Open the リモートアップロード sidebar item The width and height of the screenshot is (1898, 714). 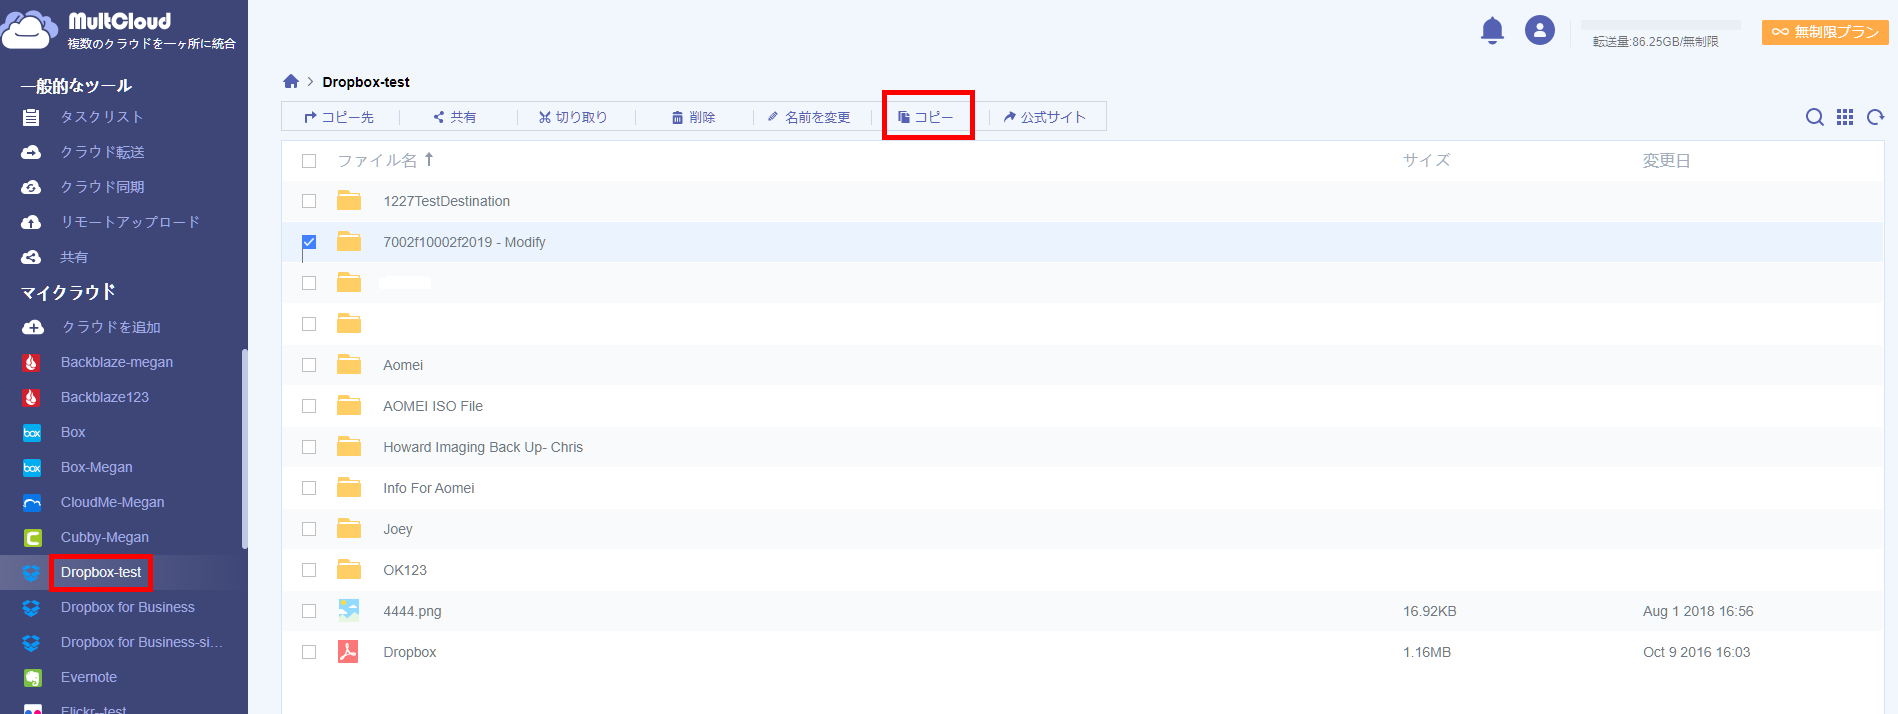(130, 222)
